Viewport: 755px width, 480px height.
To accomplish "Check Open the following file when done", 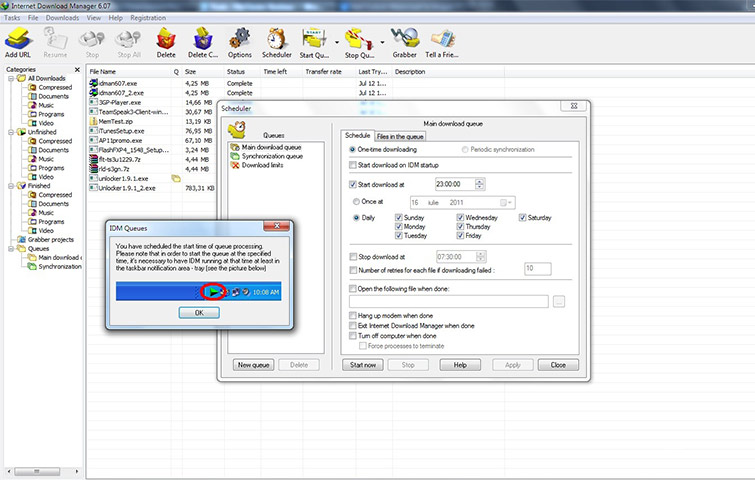I will pos(352,289).
